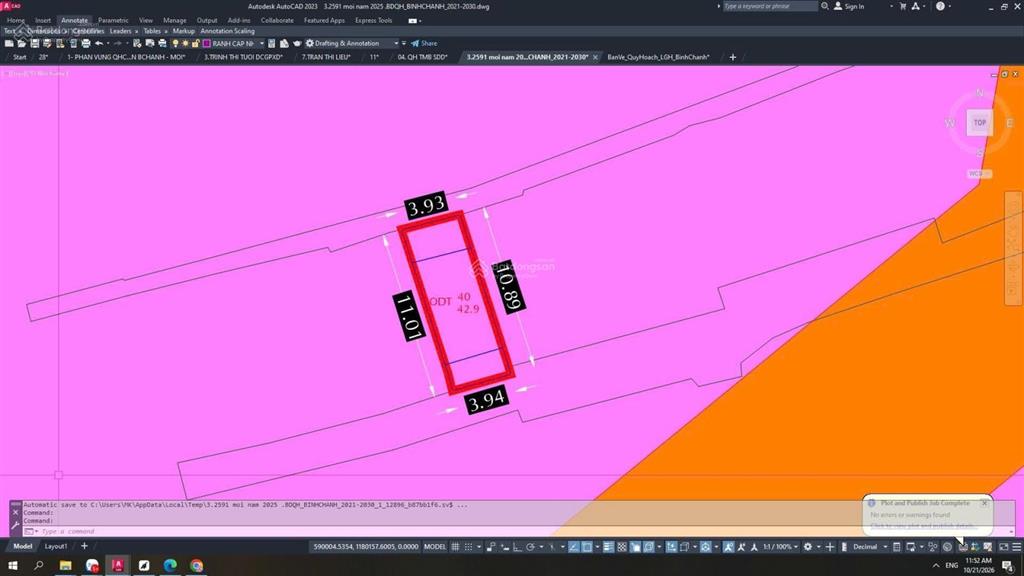Click the search magnifier icon beside keyword box

pos(825,6)
